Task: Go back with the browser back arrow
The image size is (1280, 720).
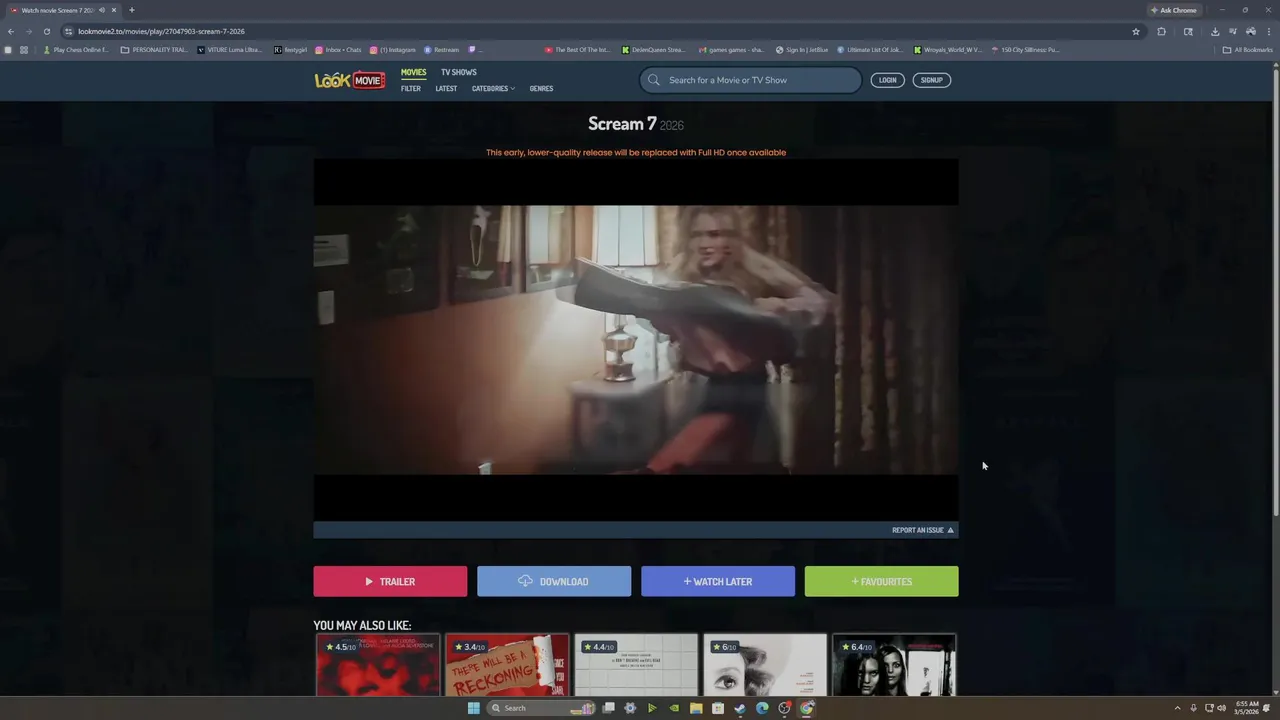Action: (x=11, y=31)
